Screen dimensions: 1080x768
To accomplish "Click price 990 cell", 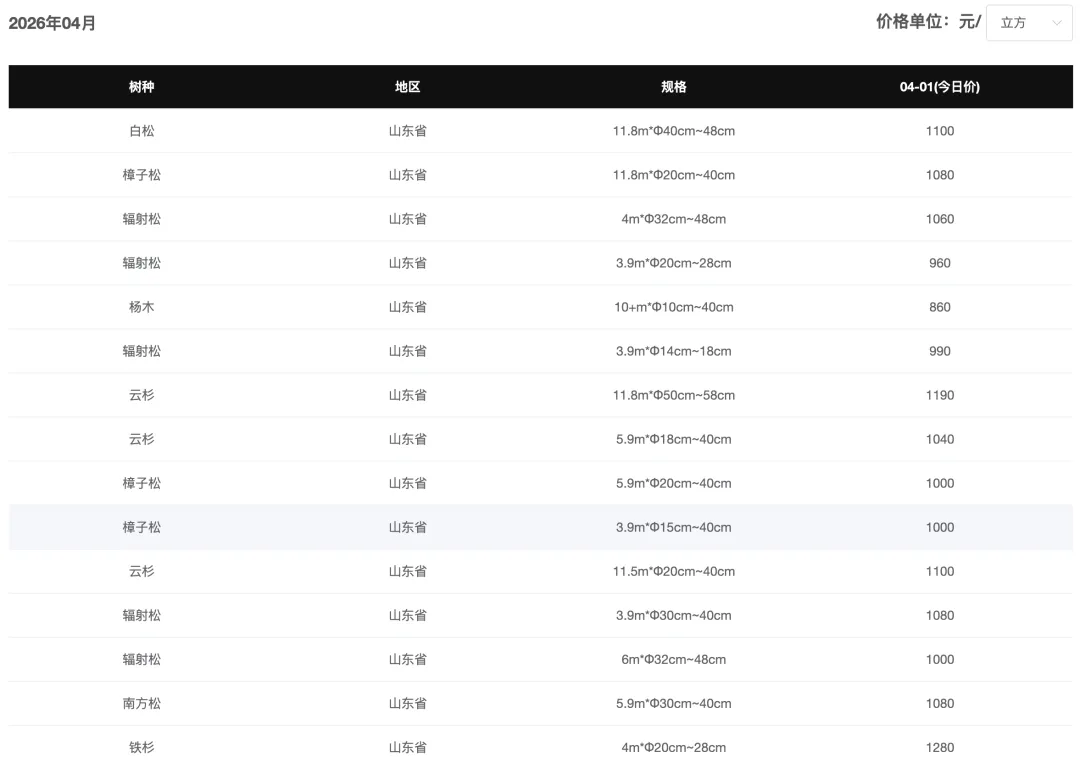I will click(x=939, y=351).
